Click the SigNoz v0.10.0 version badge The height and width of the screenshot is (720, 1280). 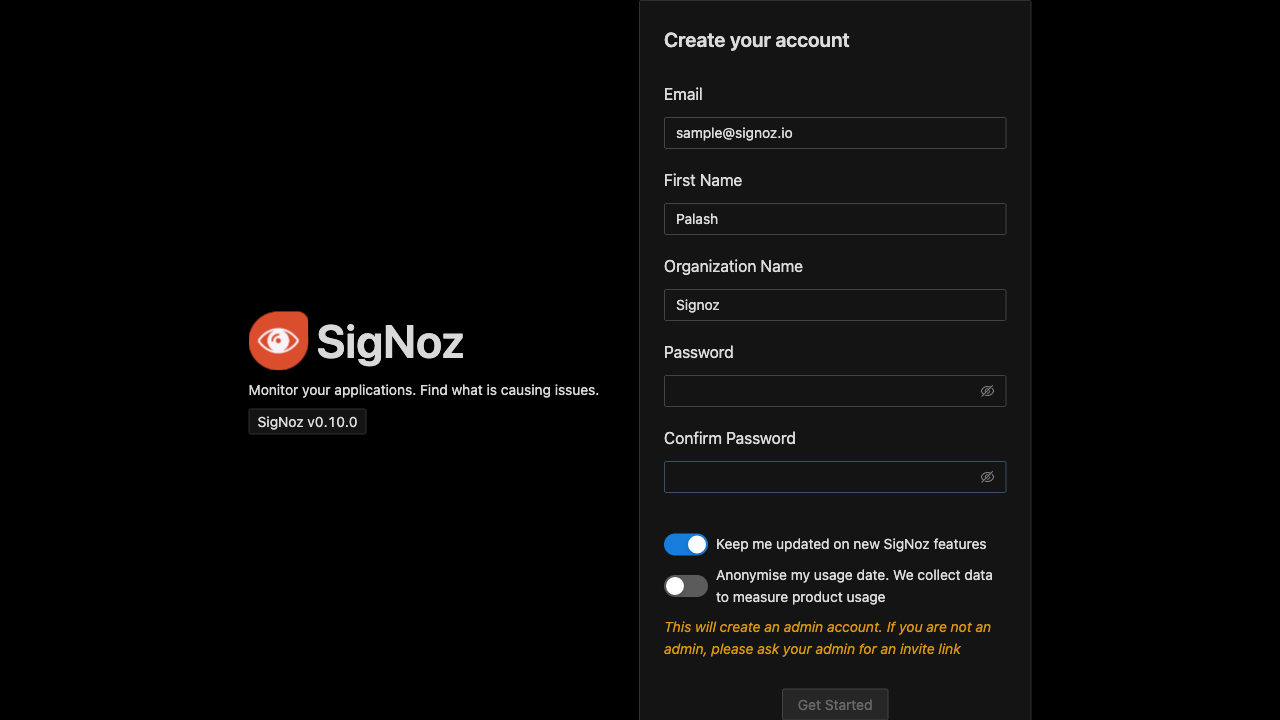point(307,422)
